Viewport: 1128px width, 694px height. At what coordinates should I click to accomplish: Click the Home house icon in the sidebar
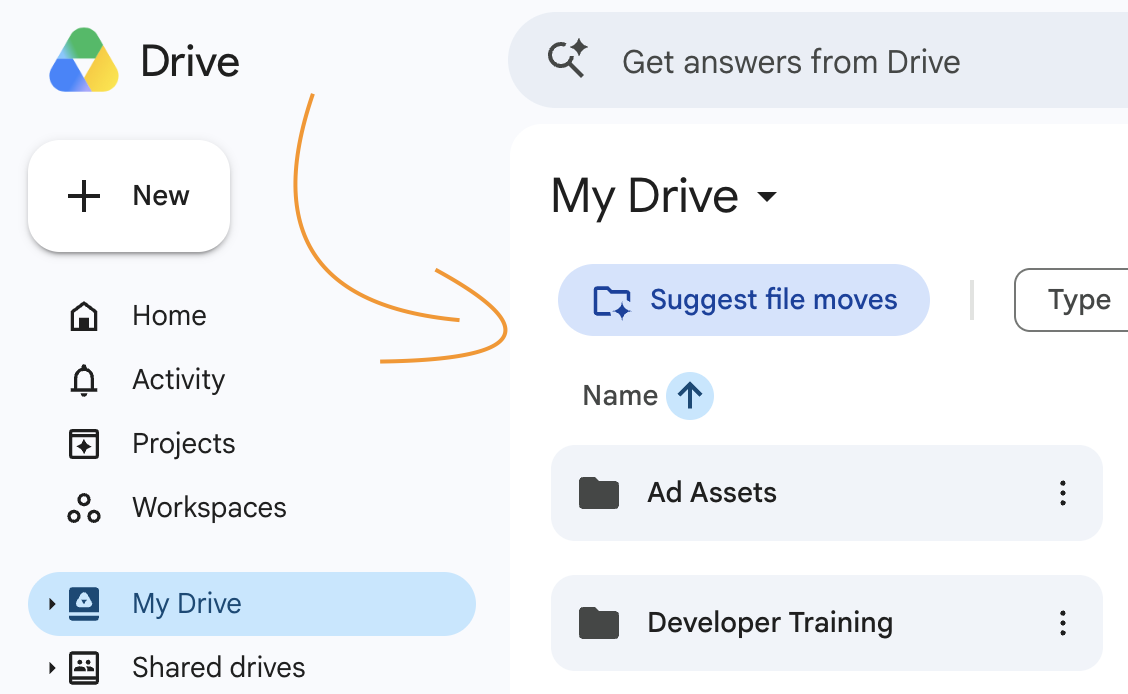click(83, 316)
